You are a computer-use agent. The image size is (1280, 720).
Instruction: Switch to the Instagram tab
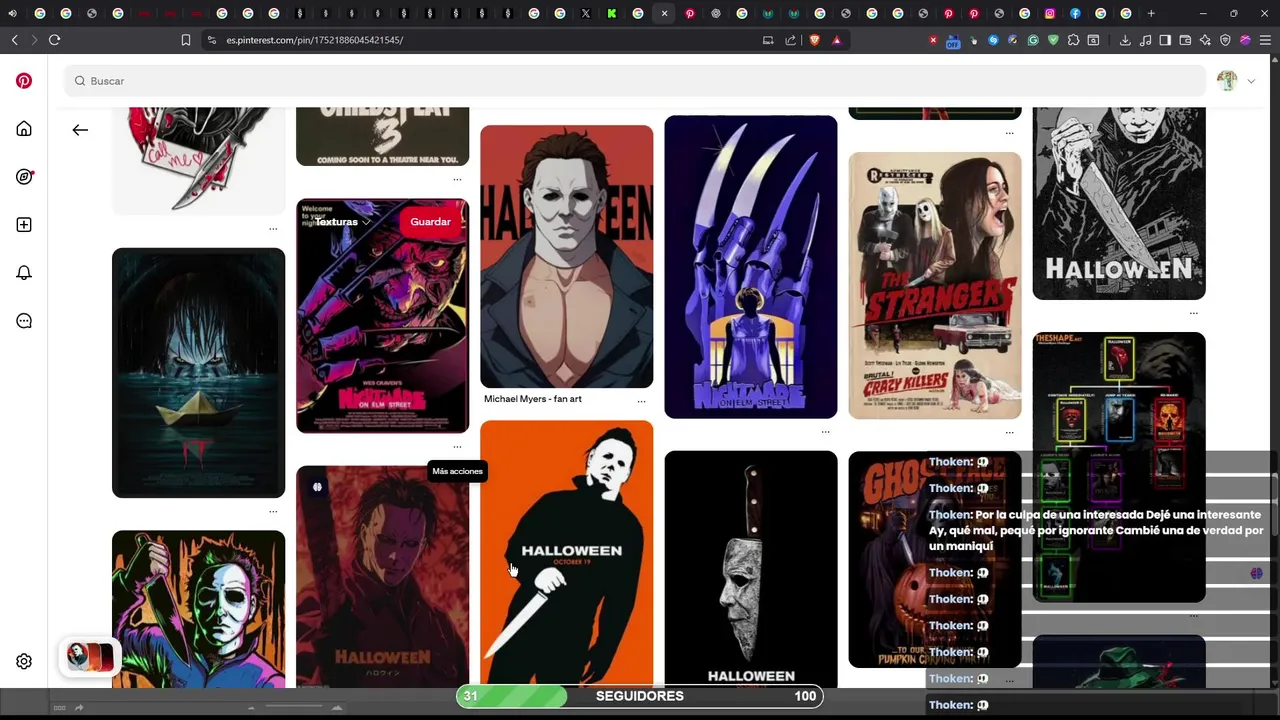pos(1049,13)
